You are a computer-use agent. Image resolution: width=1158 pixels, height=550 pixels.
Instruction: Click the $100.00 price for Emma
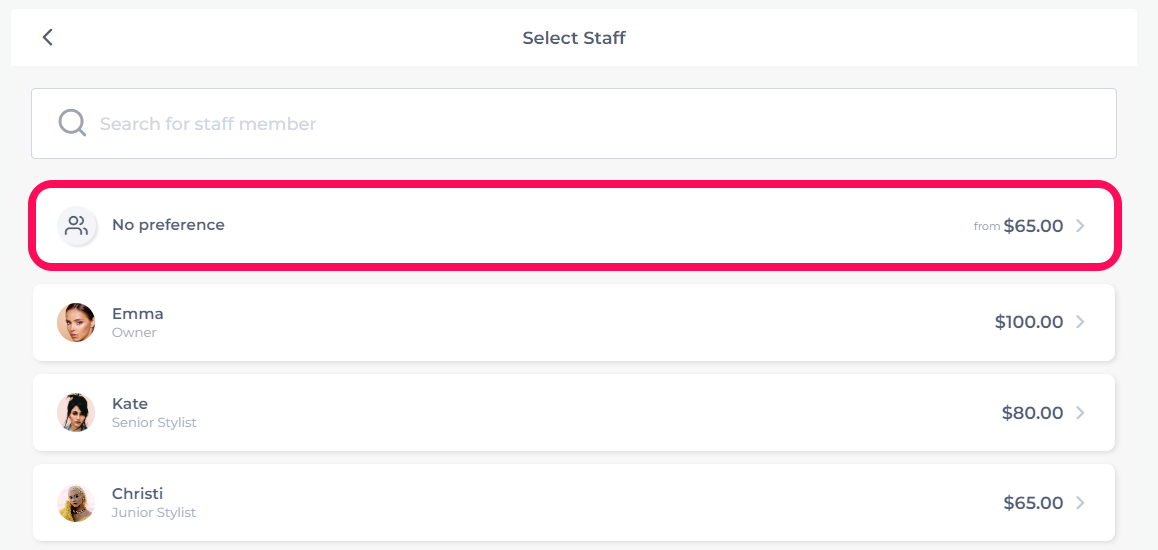[x=1029, y=322]
